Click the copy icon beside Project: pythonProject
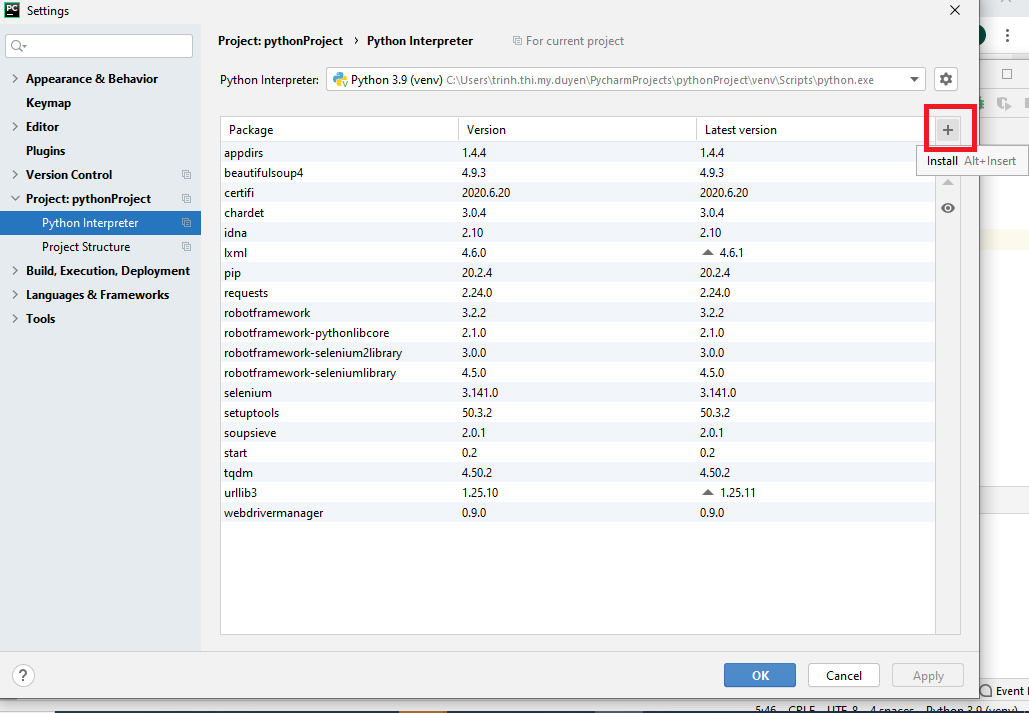The height and width of the screenshot is (713, 1029). pos(186,199)
